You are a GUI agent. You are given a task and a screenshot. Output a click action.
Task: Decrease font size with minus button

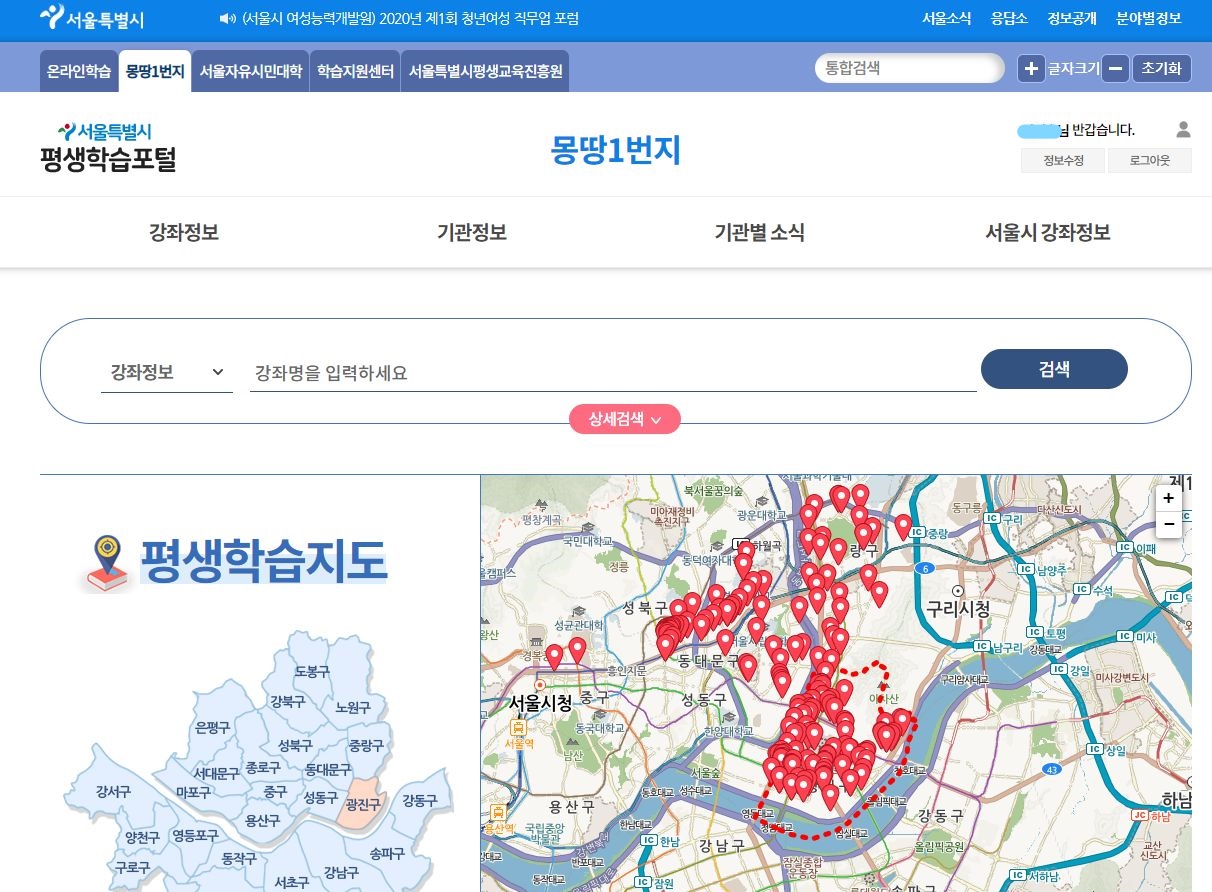point(1116,68)
